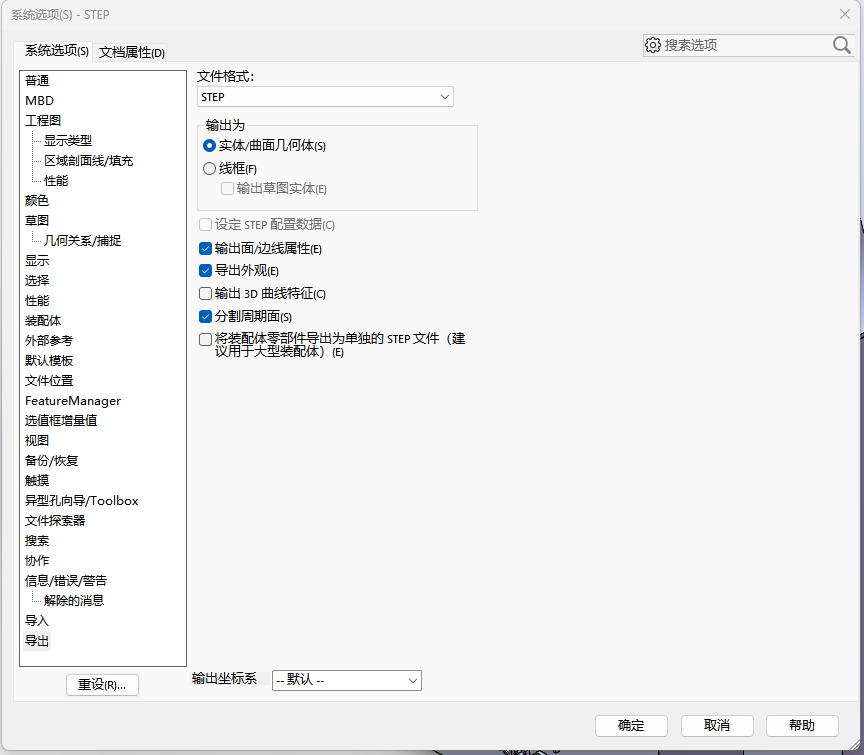Click the search magnifier icon
The height and width of the screenshot is (755, 864).
(x=841, y=45)
